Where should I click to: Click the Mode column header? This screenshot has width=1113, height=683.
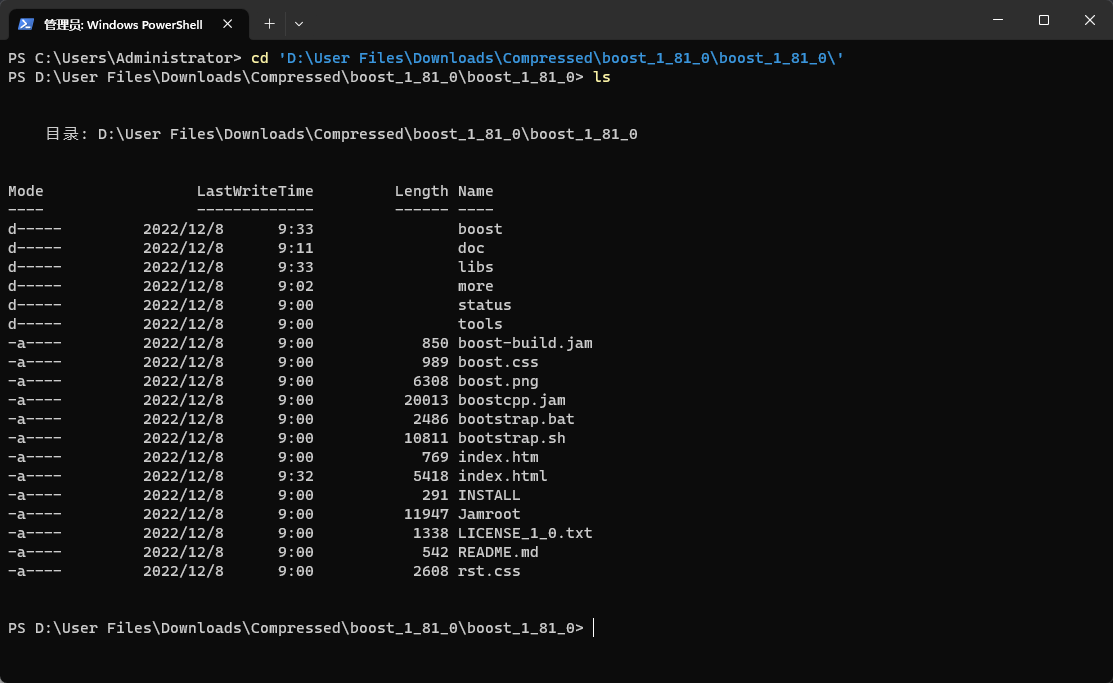(x=26, y=191)
